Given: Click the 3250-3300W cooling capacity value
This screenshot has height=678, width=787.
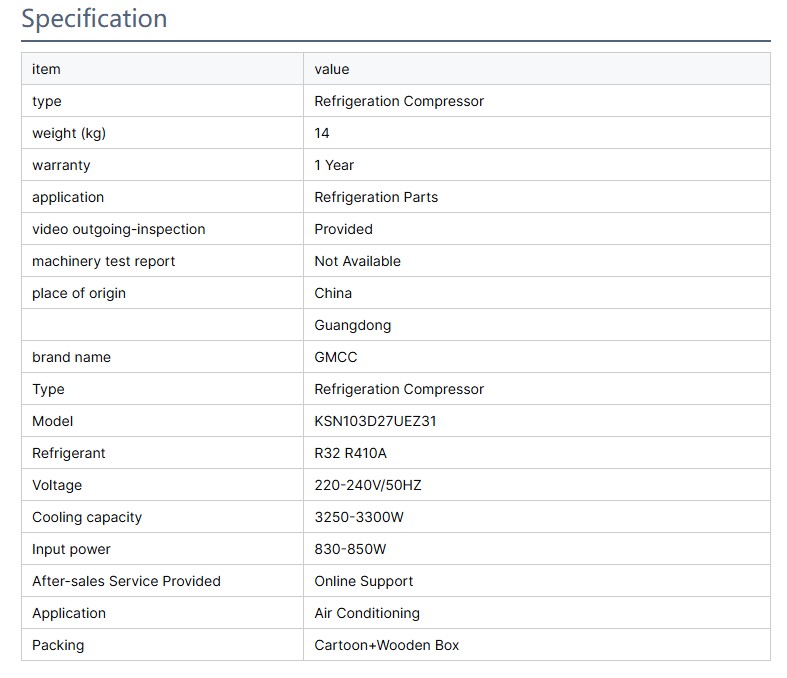Looking at the screenshot, I should pos(359,517).
